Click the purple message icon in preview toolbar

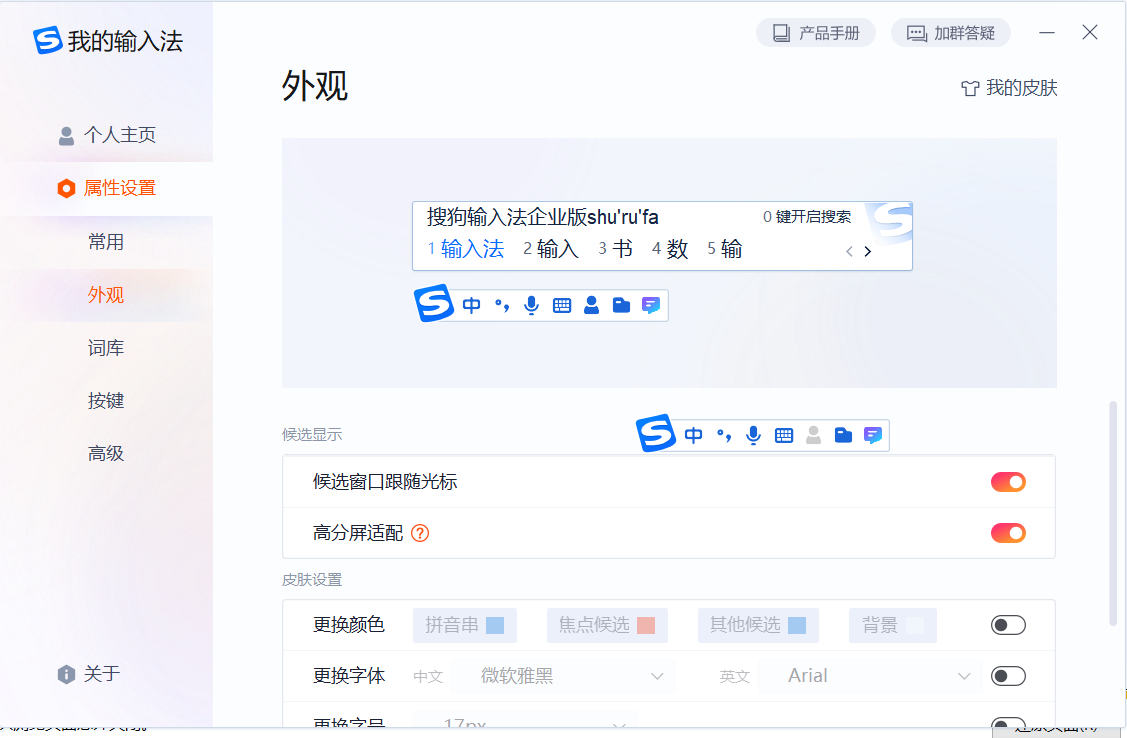pos(651,305)
